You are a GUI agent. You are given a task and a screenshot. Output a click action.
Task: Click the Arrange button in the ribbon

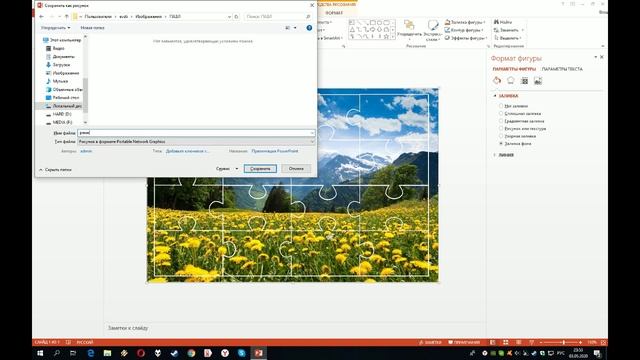tap(409, 30)
